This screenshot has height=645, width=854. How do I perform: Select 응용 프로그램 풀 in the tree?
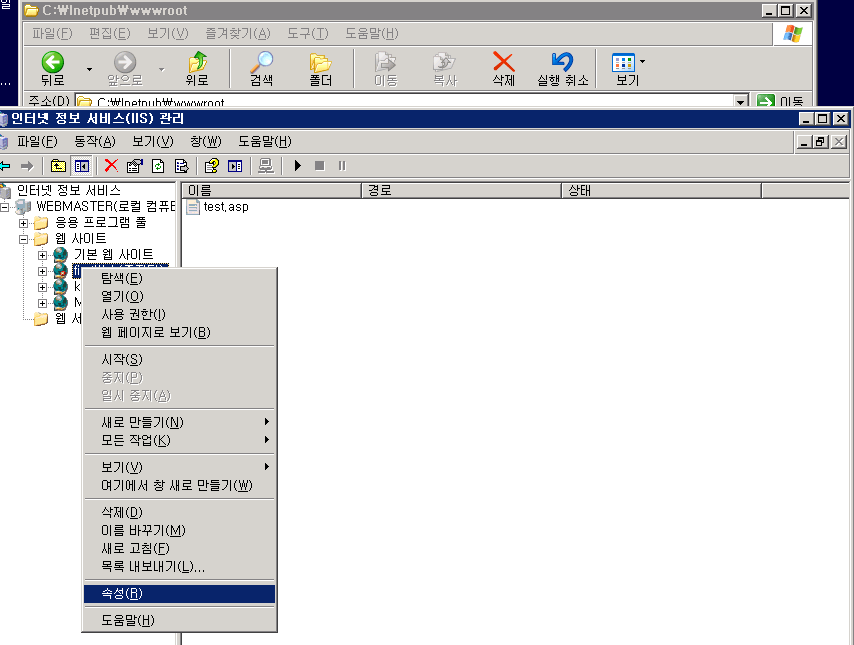pyautogui.click(x=101, y=223)
